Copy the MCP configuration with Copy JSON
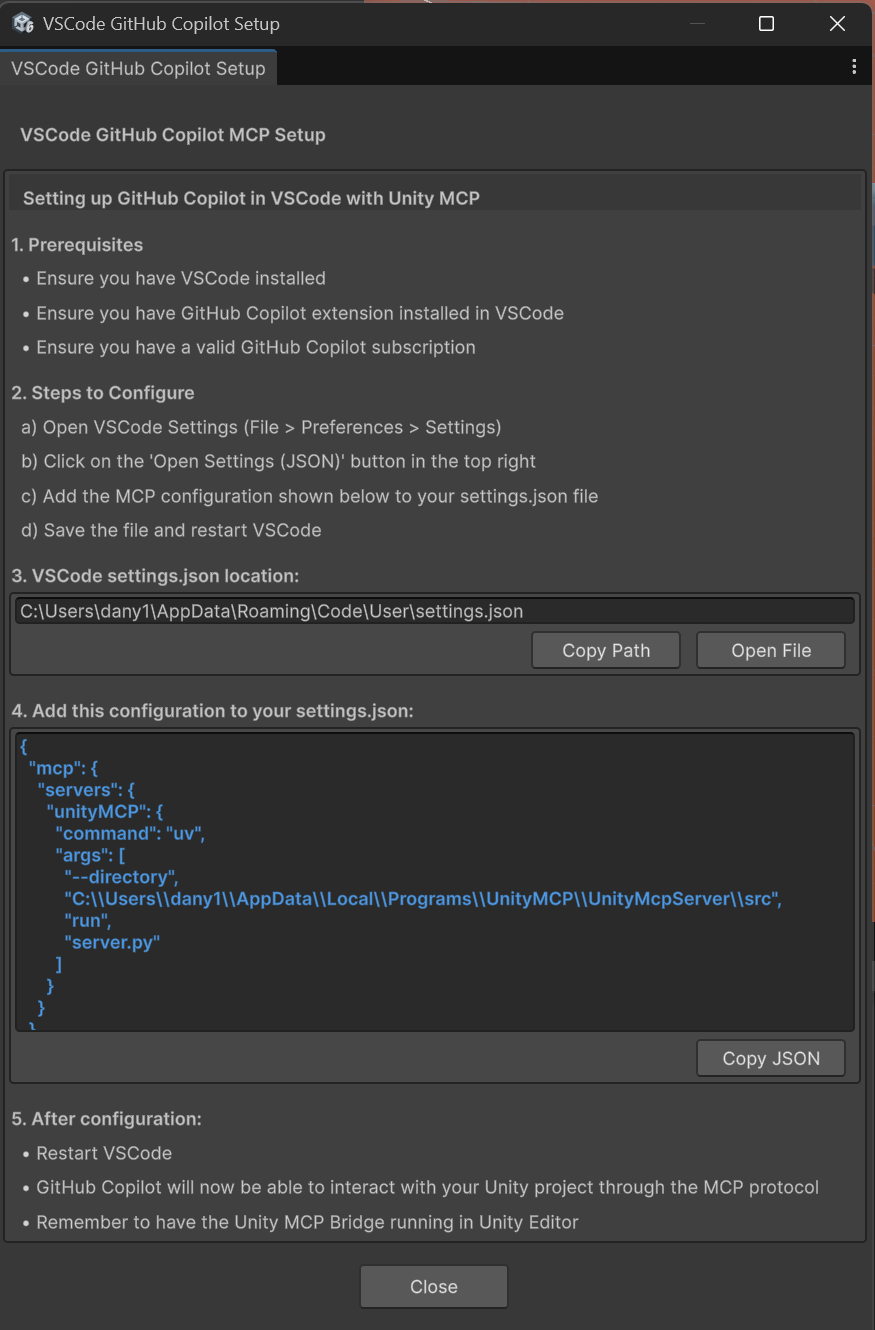The height and width of the screenshot is (1330, 875). [770, 1058]
